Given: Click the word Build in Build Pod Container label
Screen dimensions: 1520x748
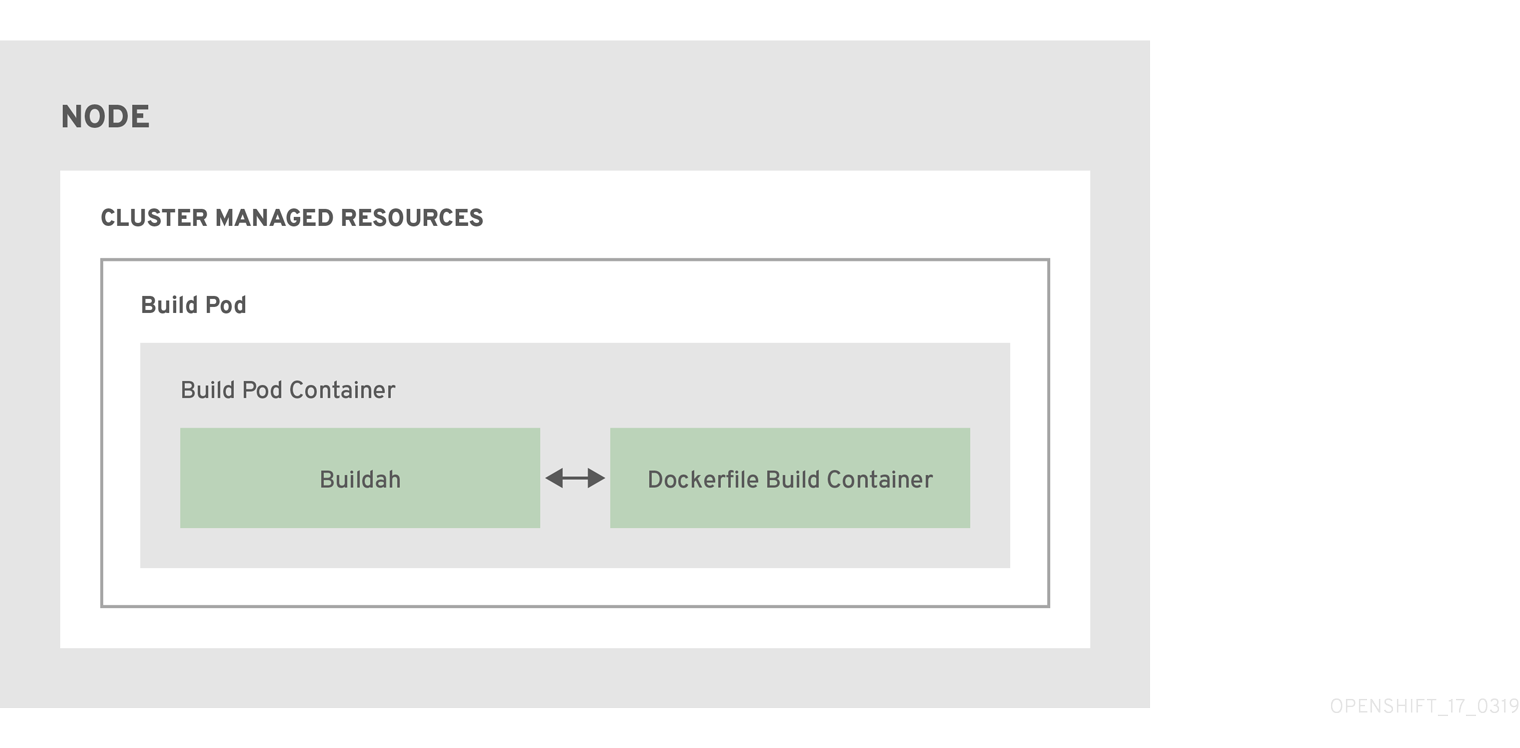Looking at the screenshot, I should click(208, 390).
